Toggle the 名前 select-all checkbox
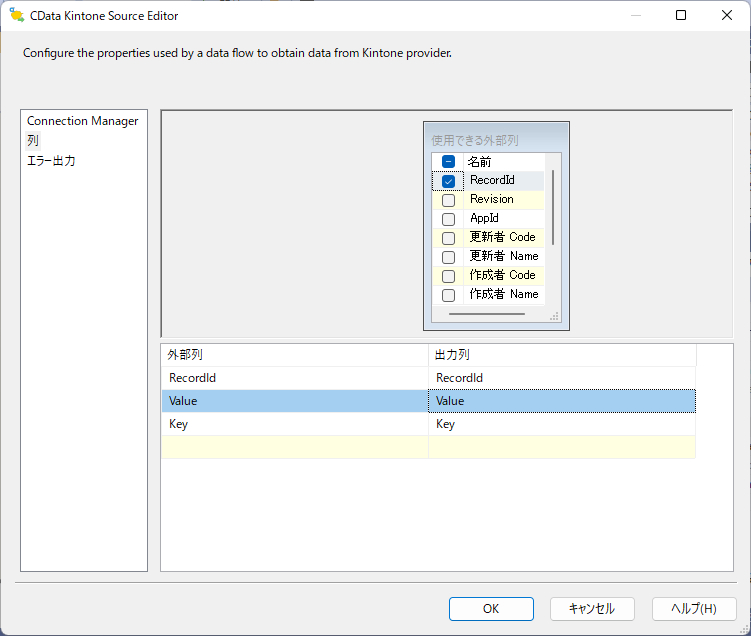751x636 pixels. point(448,162)
